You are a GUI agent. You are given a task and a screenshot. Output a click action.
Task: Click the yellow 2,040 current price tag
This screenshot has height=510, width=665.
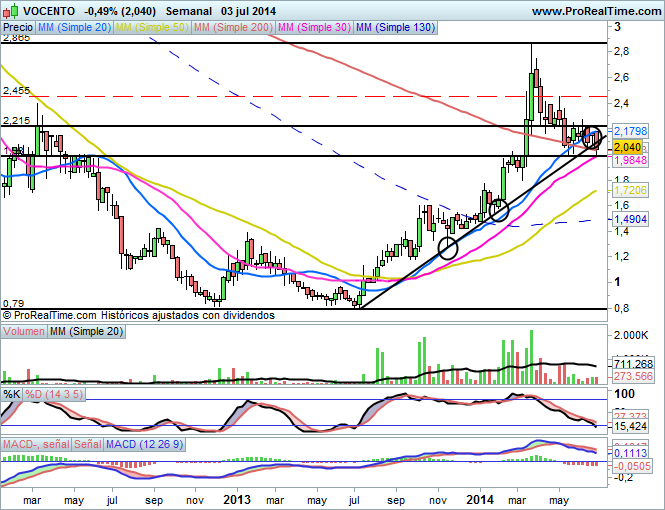(x=626, y=146)
